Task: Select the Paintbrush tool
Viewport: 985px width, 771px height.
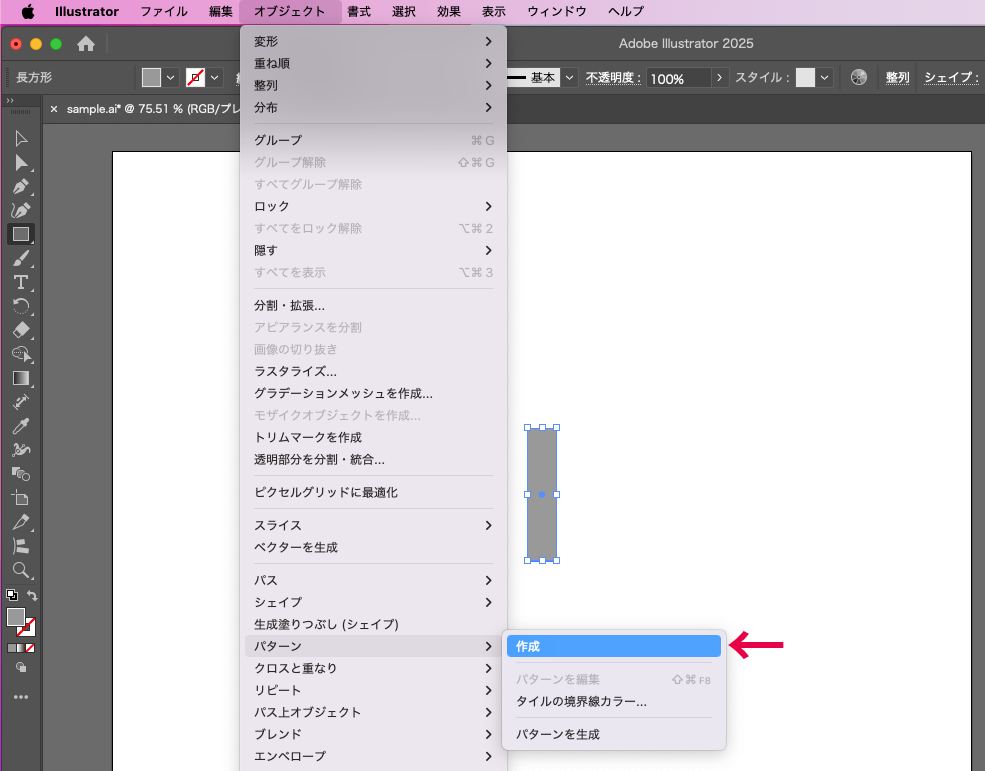Action: click(x=21, y=258)
